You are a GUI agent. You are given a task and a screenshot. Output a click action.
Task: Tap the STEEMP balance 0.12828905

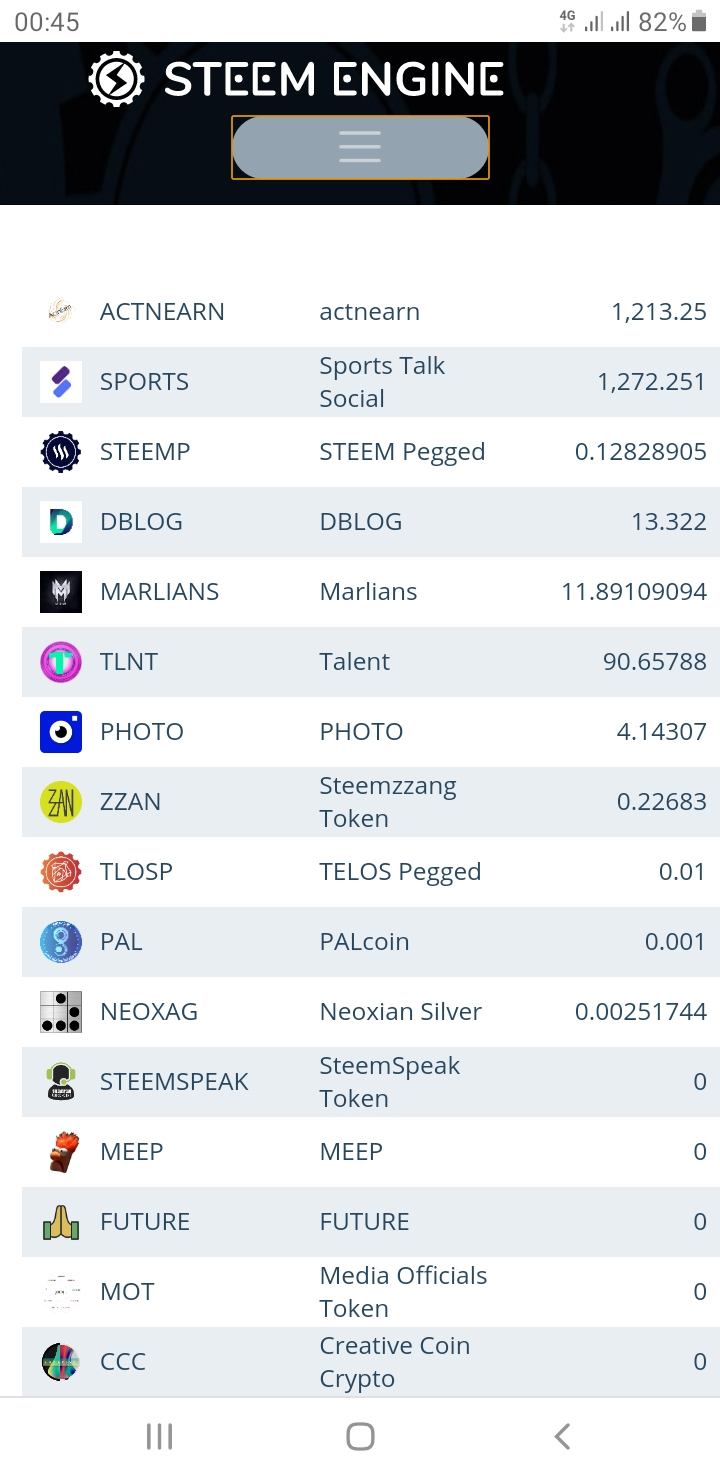(640, 452)
